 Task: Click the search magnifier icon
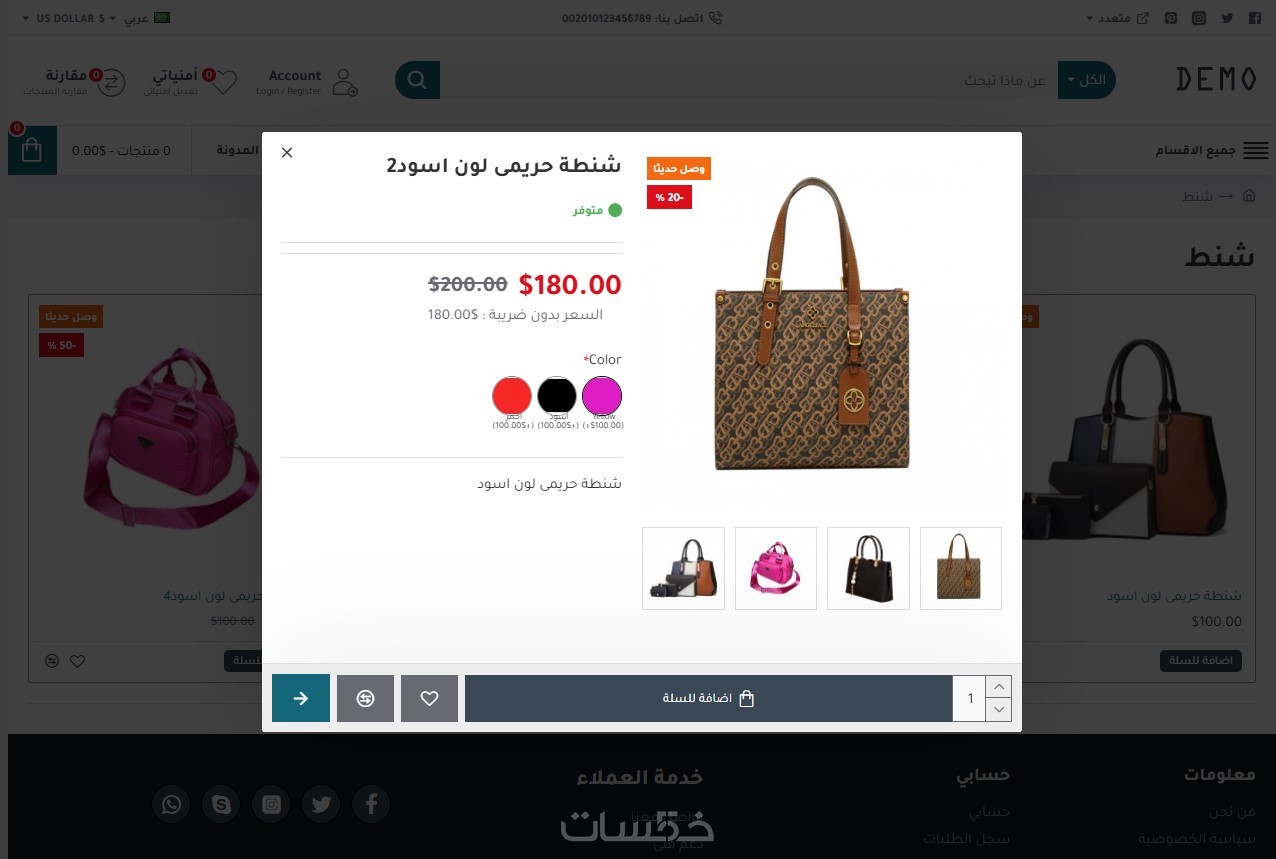418,80
